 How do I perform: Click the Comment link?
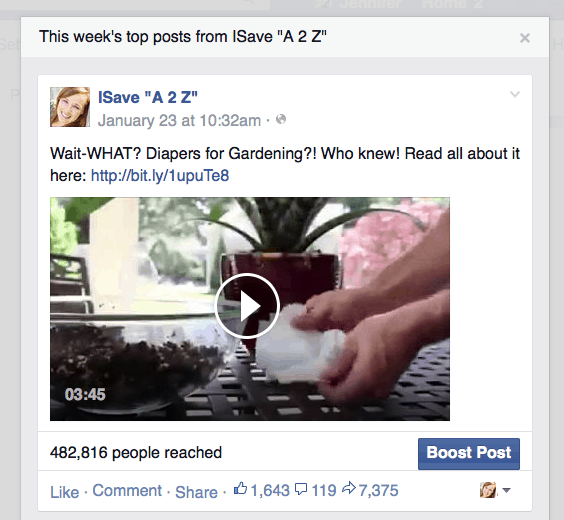[127, 491]
